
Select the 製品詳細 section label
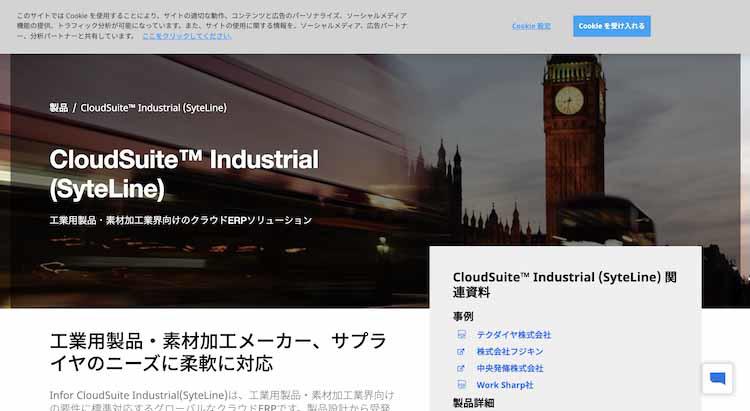coord(474,403)
